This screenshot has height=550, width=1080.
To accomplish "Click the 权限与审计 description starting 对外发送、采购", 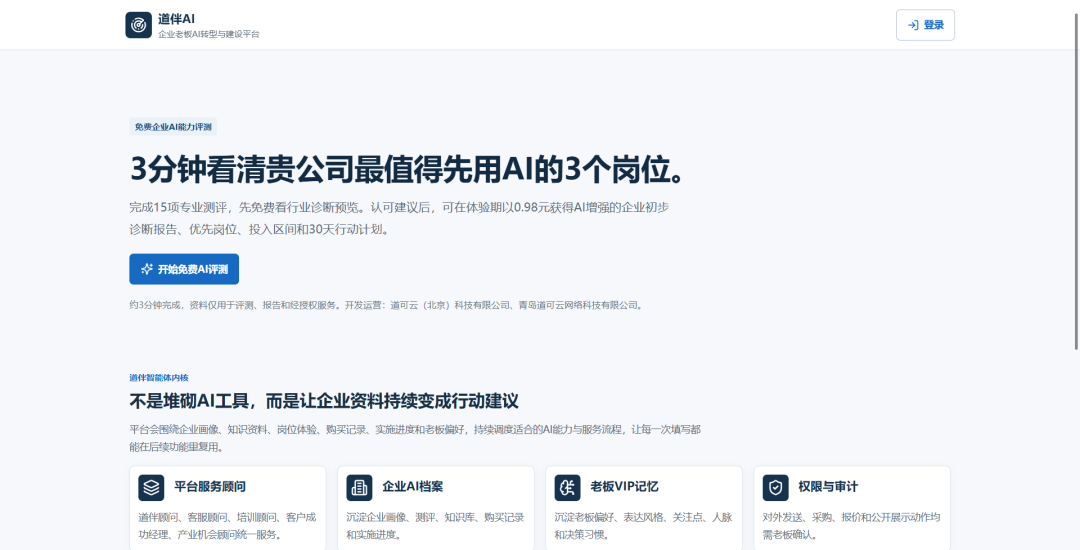I will pos(851,525).
